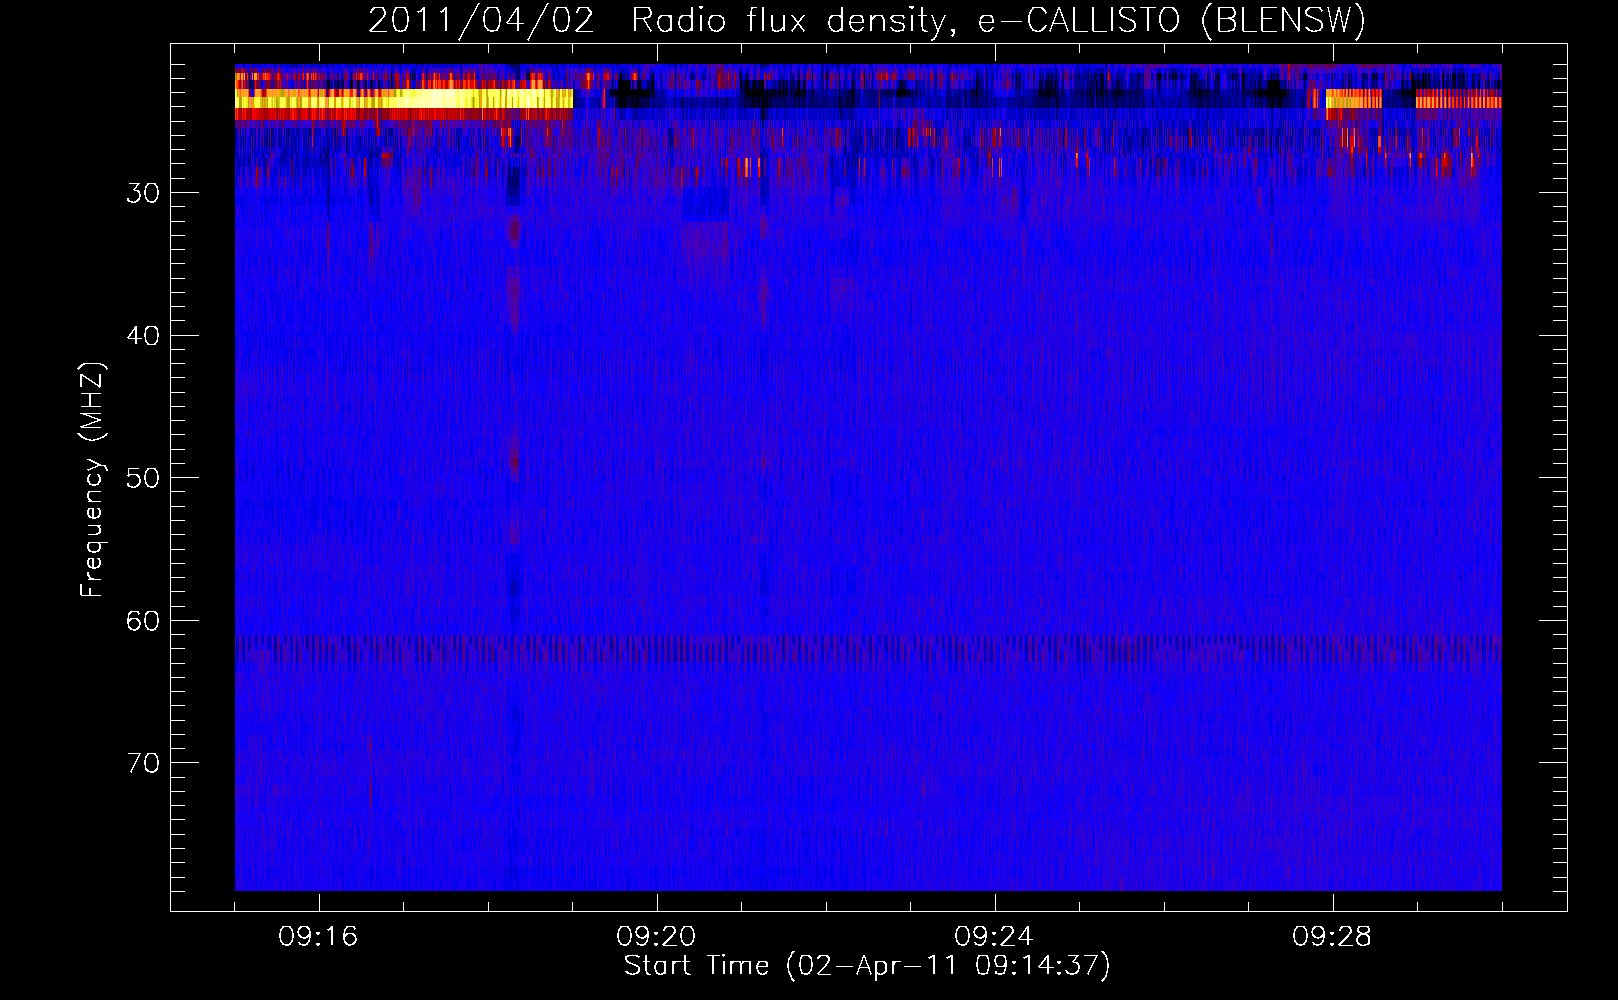The width and height of the screenshot is (1618, 1000).
Task: Click the orange burst near 09:28 at top right
Action: pyautogui.click(x=1353, y=99)
